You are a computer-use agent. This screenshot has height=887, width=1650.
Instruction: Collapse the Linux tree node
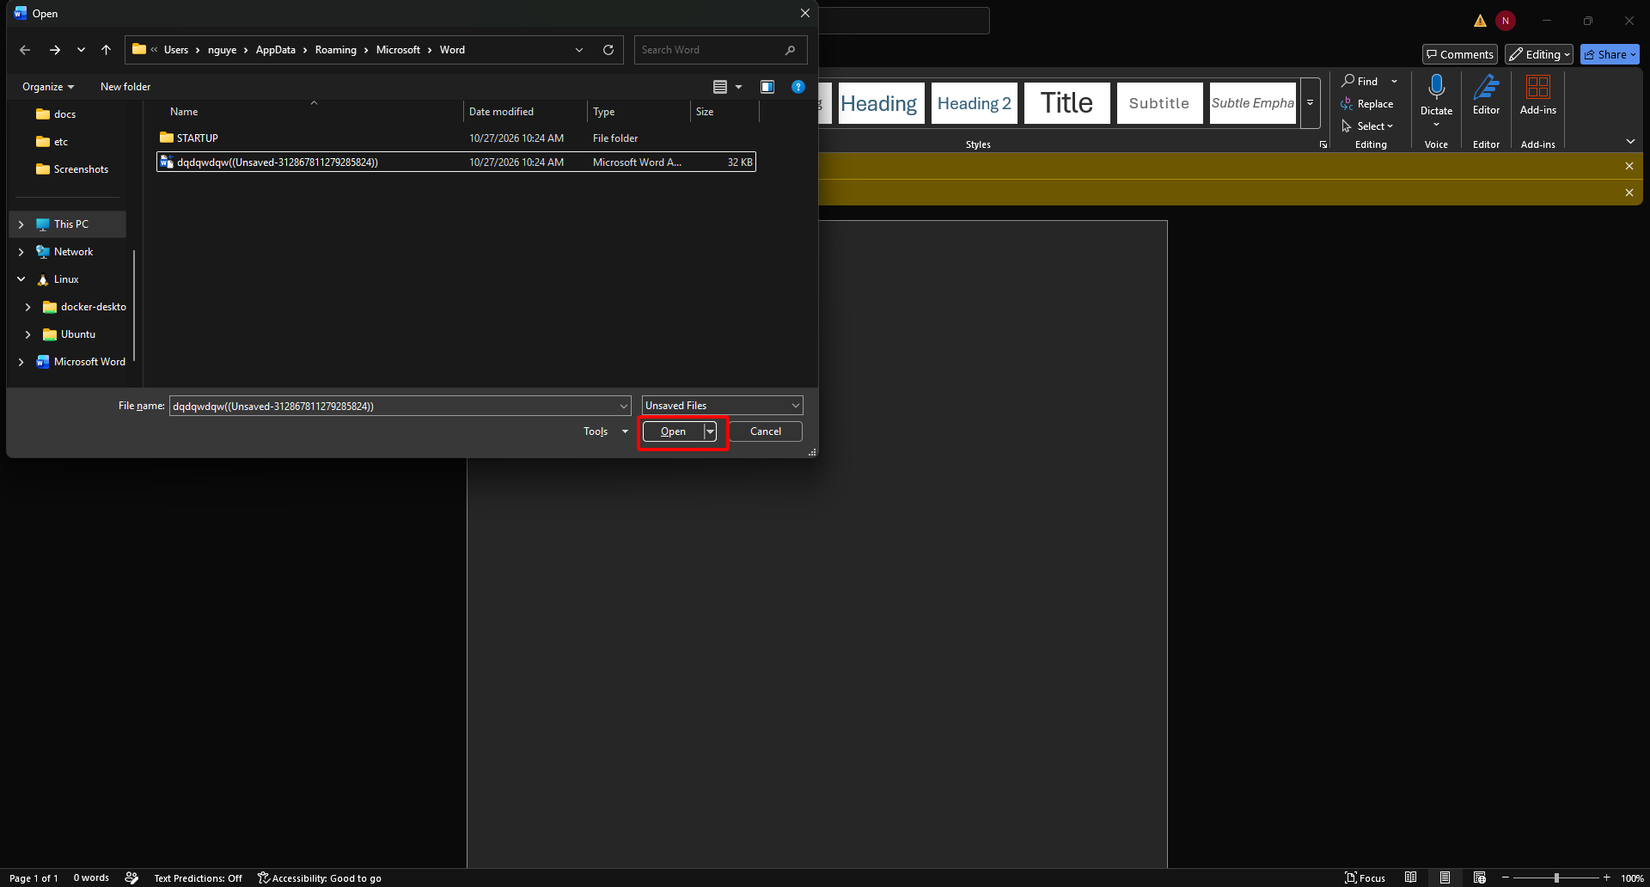(x=21, y=280)
